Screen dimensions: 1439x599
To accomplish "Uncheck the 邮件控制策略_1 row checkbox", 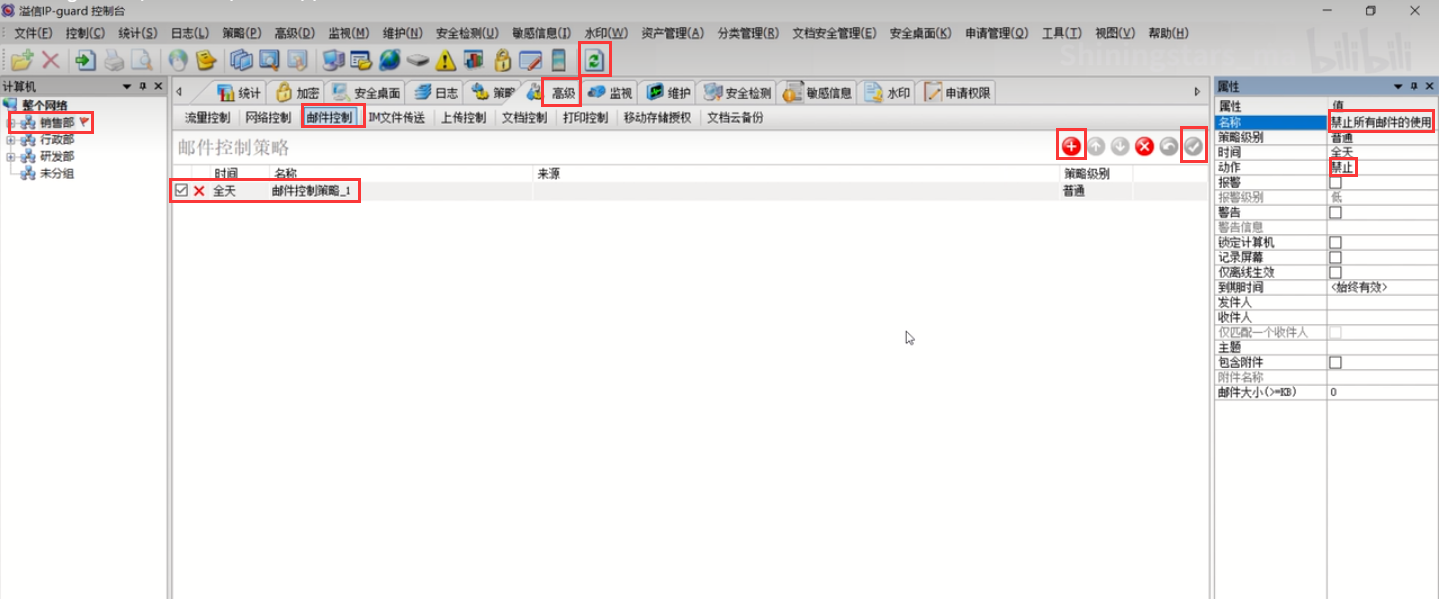I will (181, 190).
